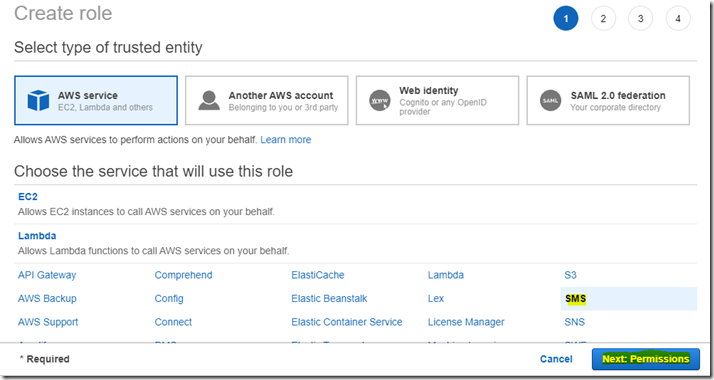
Task: Choose Web identity trusted entity card
Action: tap(437, 100)
